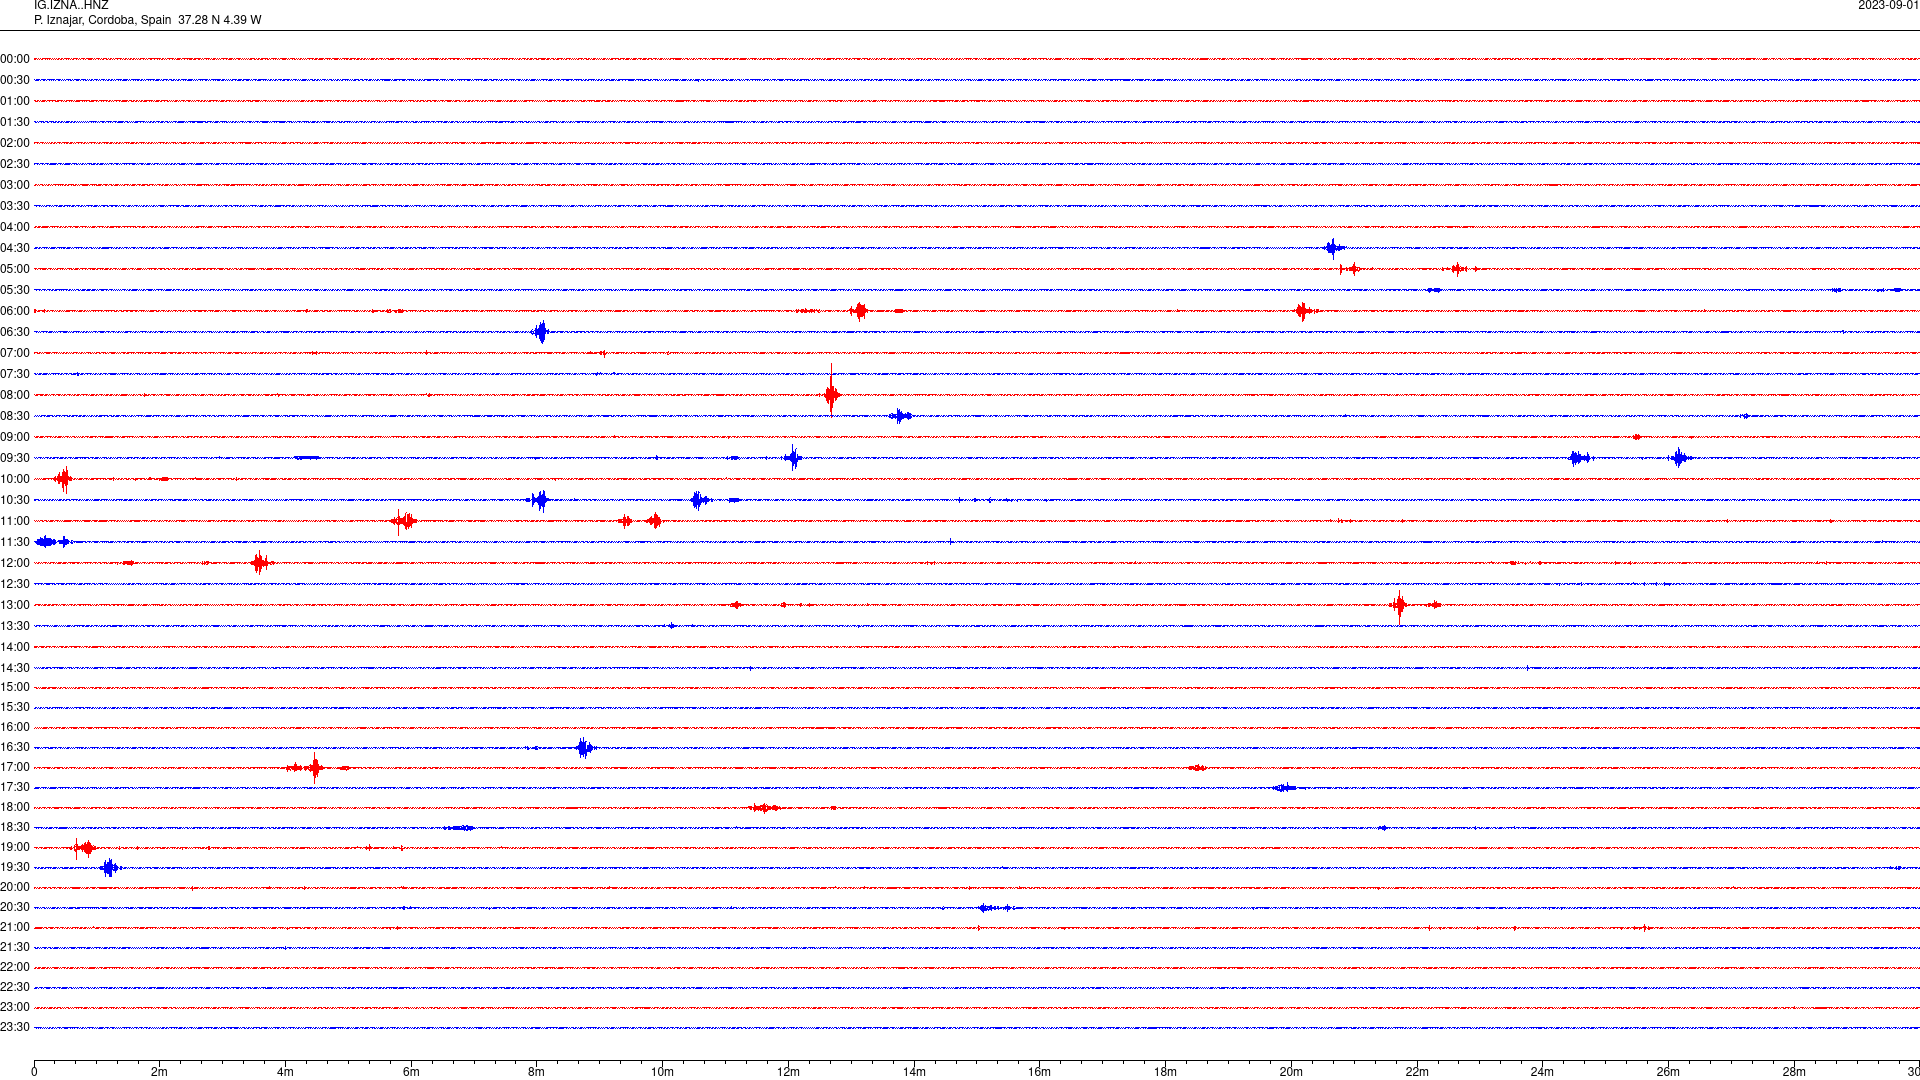Click the 16m axis tick label
The width and height of the screenshot is (1920, 1080).
[1040, 1072]
